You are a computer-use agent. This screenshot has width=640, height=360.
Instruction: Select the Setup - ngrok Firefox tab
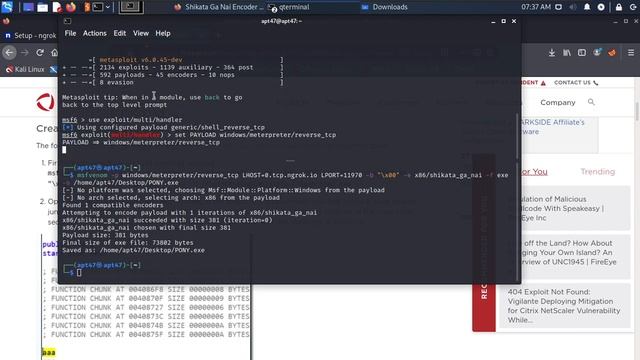31,36
